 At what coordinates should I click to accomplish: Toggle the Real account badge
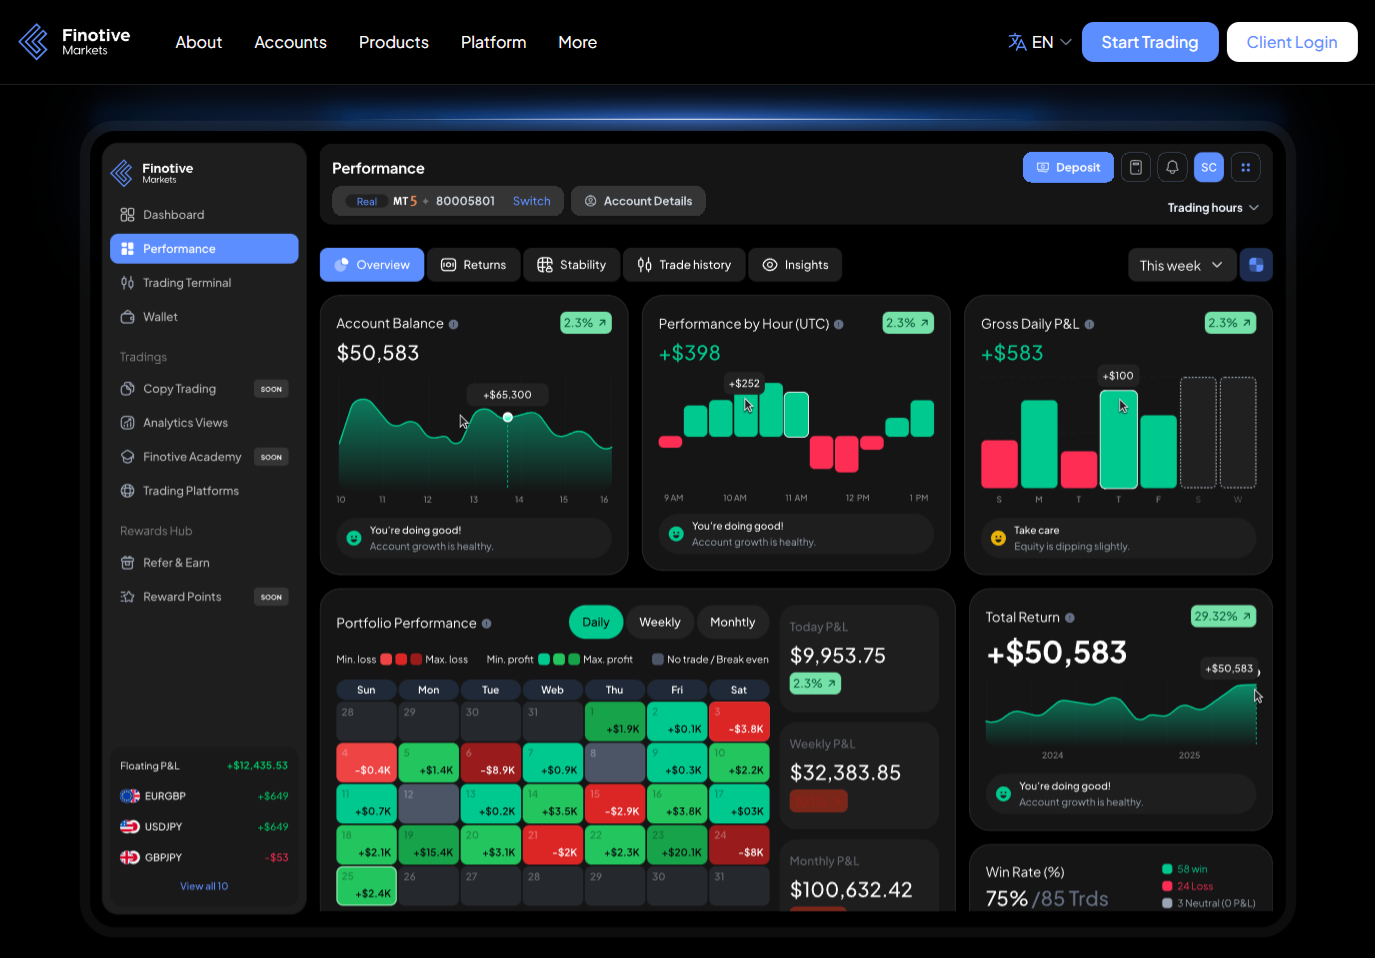pos(367,201)
